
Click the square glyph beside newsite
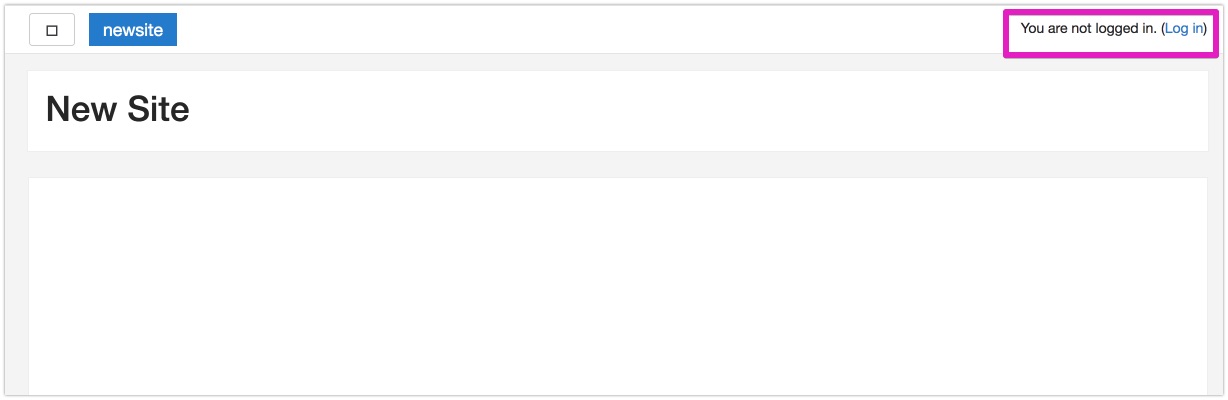click(x=52, y=30)
